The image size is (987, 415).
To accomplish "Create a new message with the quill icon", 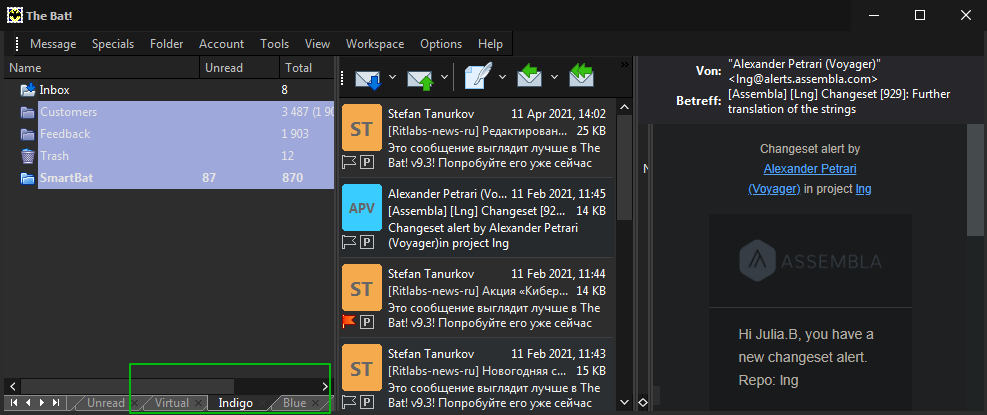I will point(478,77).
